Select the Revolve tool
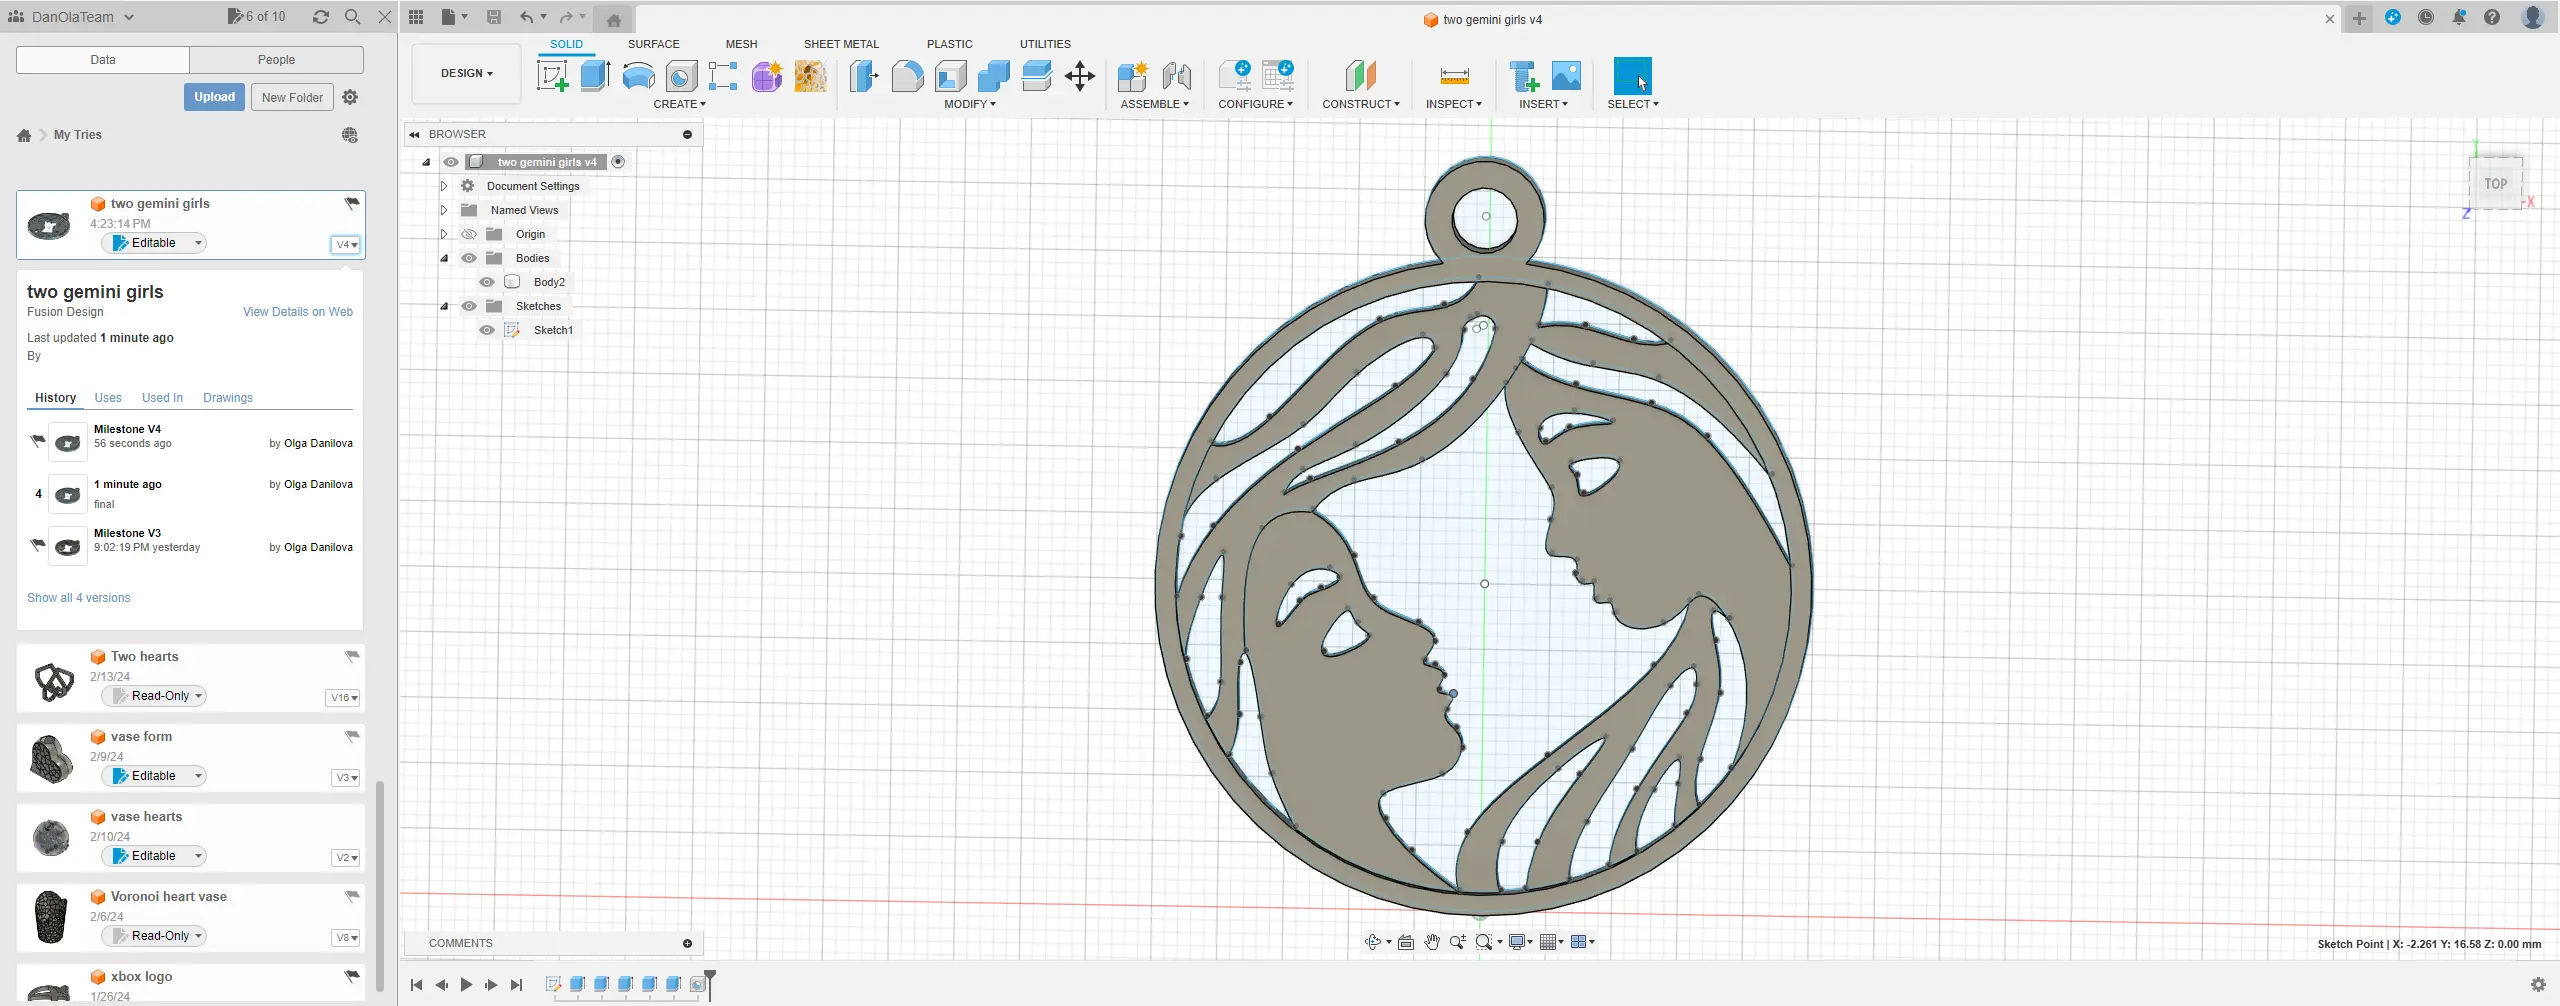Screen dimensions: 2560x1006 (638, 76)
